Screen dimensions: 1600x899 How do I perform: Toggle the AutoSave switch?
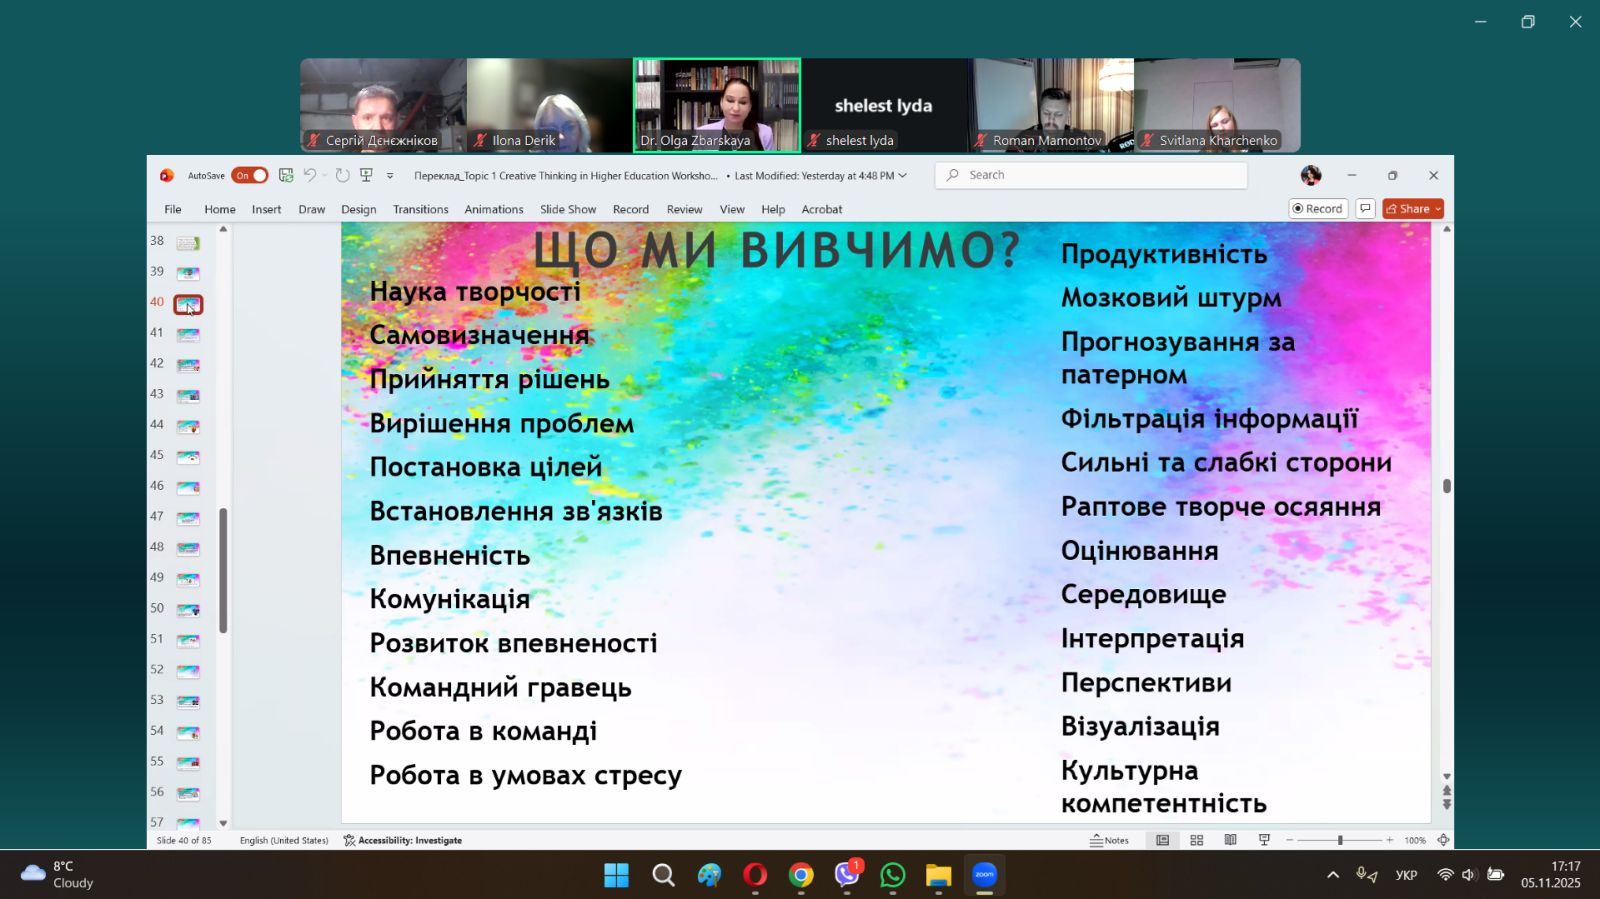tap(249, 176)
